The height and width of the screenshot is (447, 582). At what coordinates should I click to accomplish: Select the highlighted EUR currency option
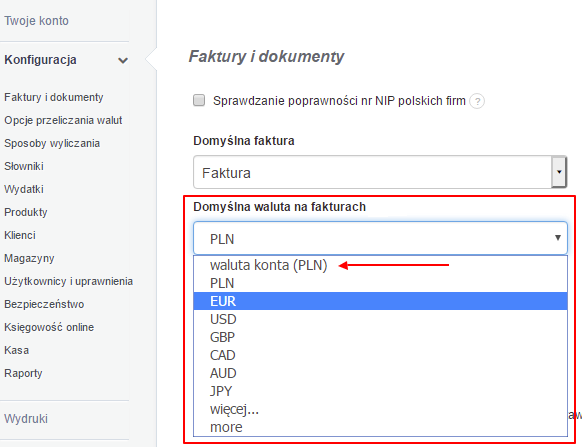point(380,301)
